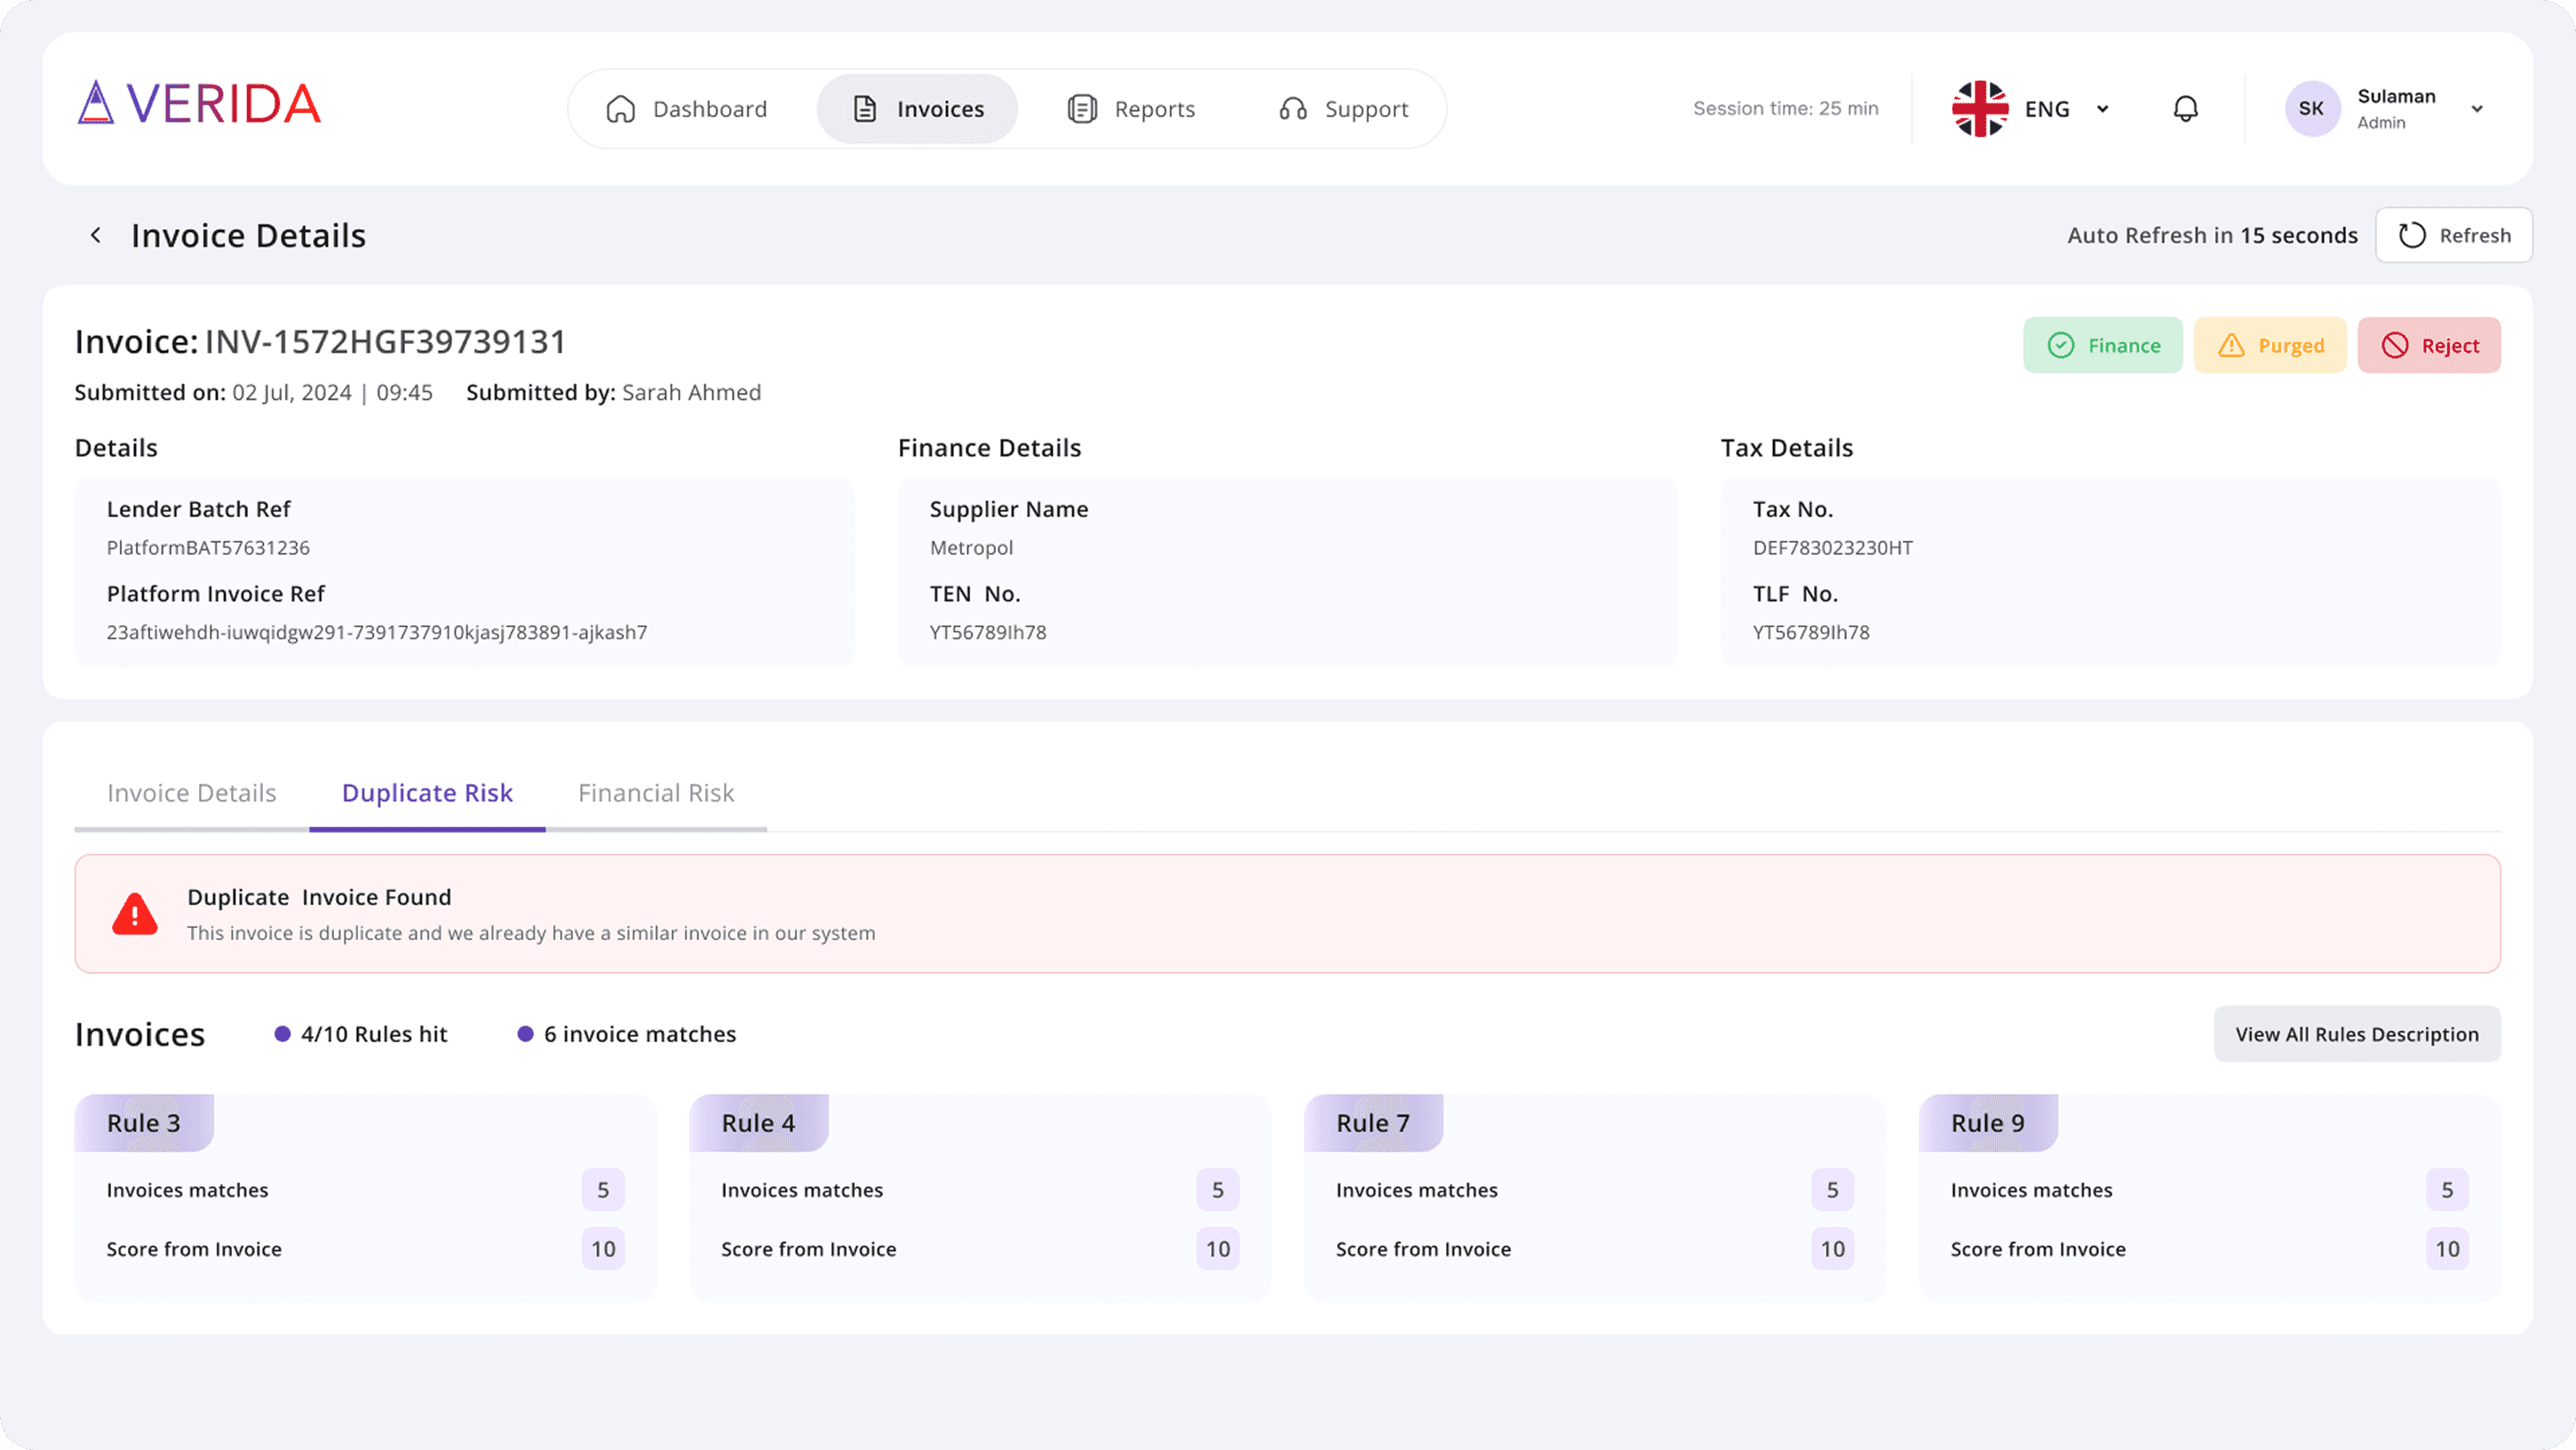Click the Refresh button label

(x=2475, y=235)
